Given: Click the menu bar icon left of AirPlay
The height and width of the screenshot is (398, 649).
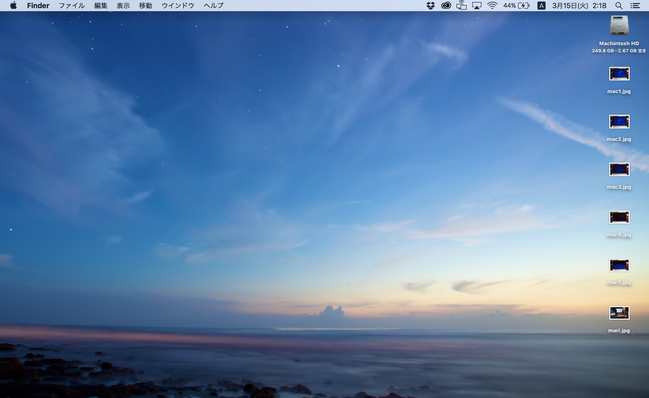Looking at the screenshot, I should point(461,5).
